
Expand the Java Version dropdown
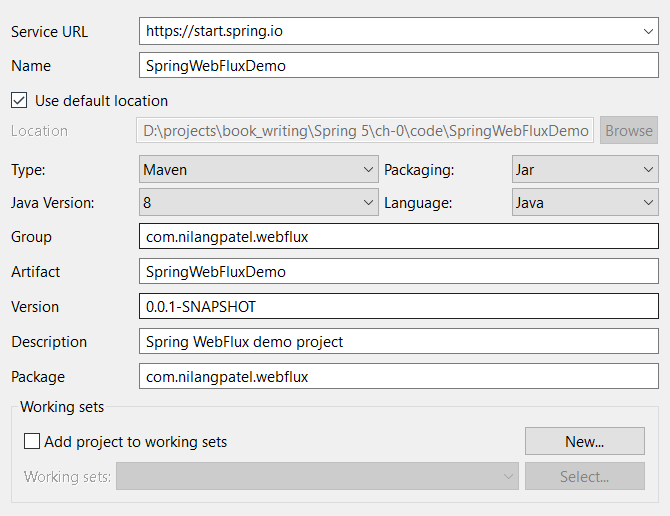click(x=258, y=203)
